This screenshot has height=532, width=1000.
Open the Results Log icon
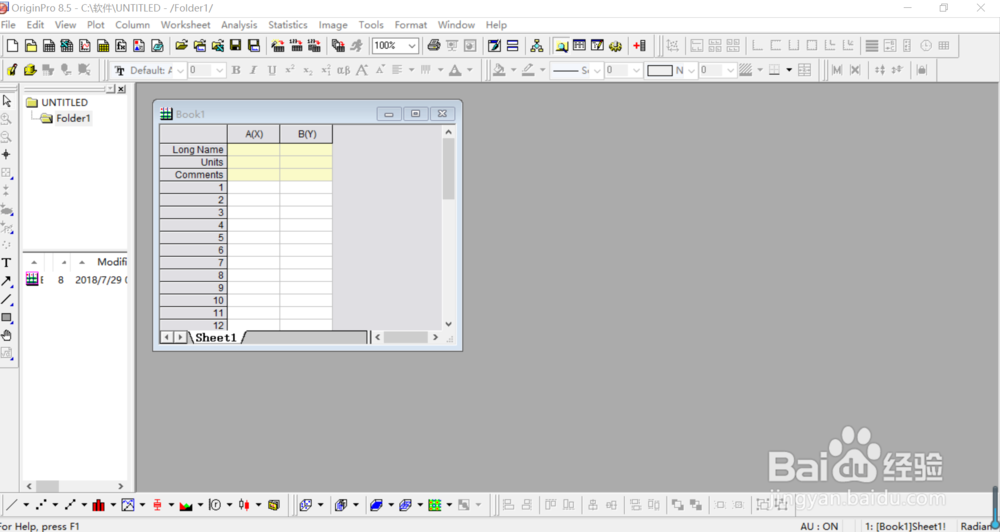coord(579,45)
